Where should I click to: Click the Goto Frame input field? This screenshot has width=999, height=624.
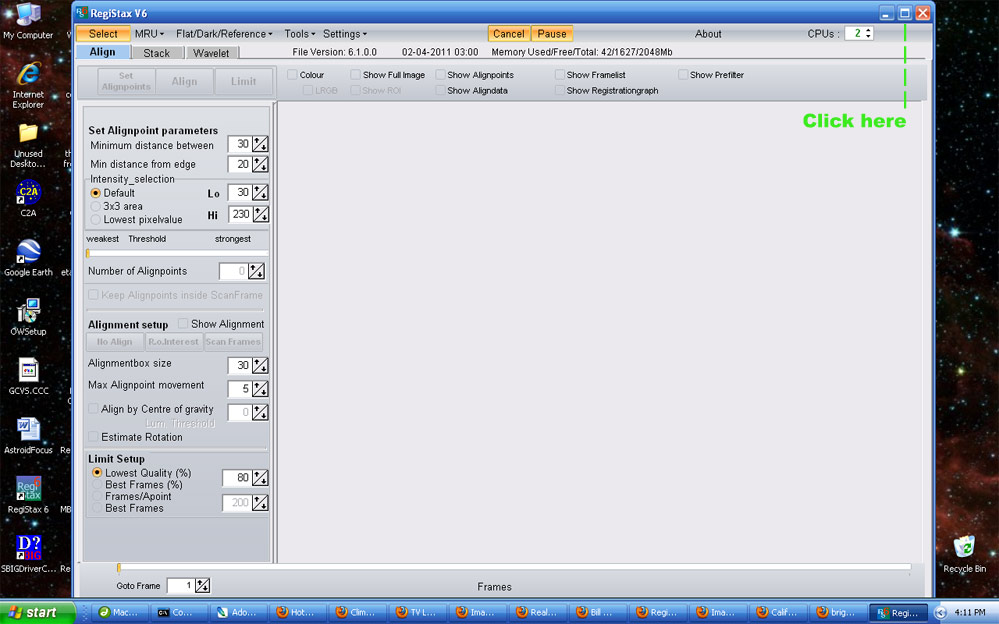coord(180,585)
